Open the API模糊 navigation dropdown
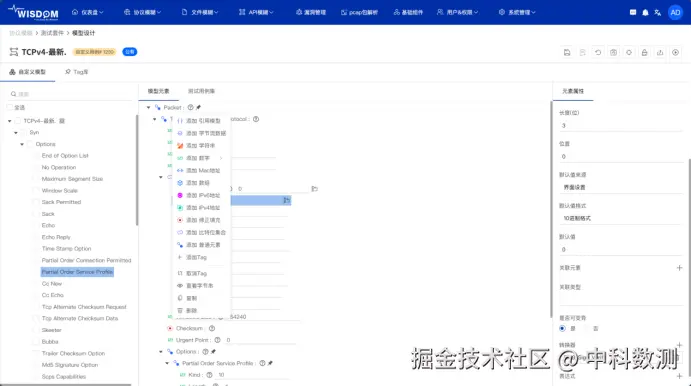 pos(256,12)
